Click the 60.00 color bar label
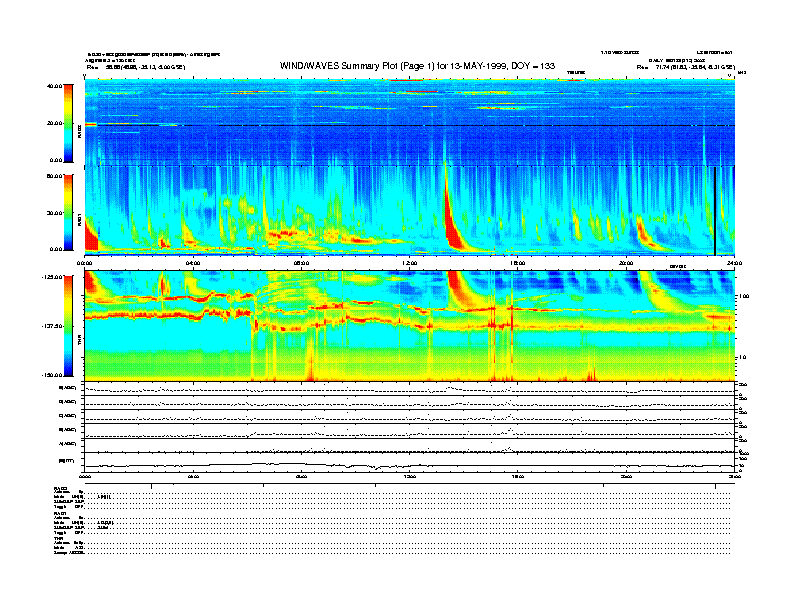The width and height of the screenshot is (792, 612). click(x=54, y=176)
